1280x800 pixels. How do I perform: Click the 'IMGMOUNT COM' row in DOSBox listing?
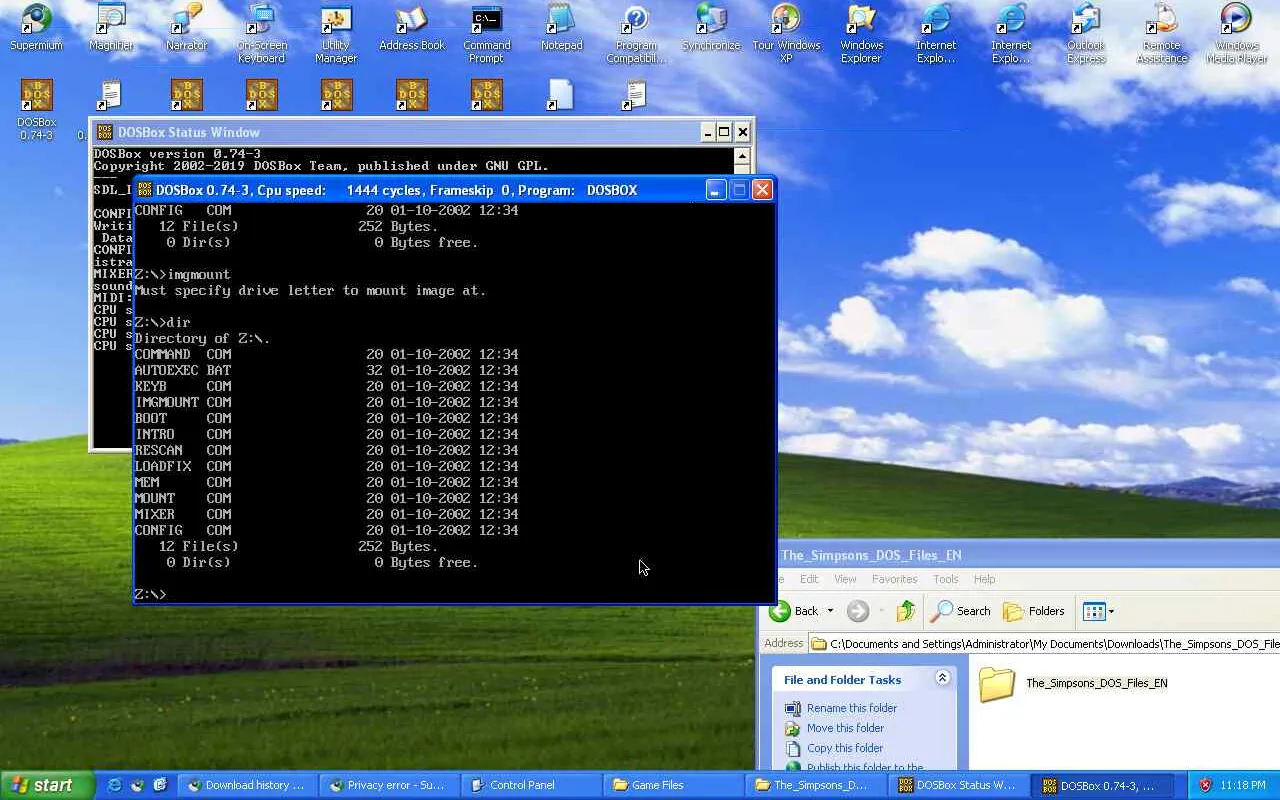click(x=326, y=402)
